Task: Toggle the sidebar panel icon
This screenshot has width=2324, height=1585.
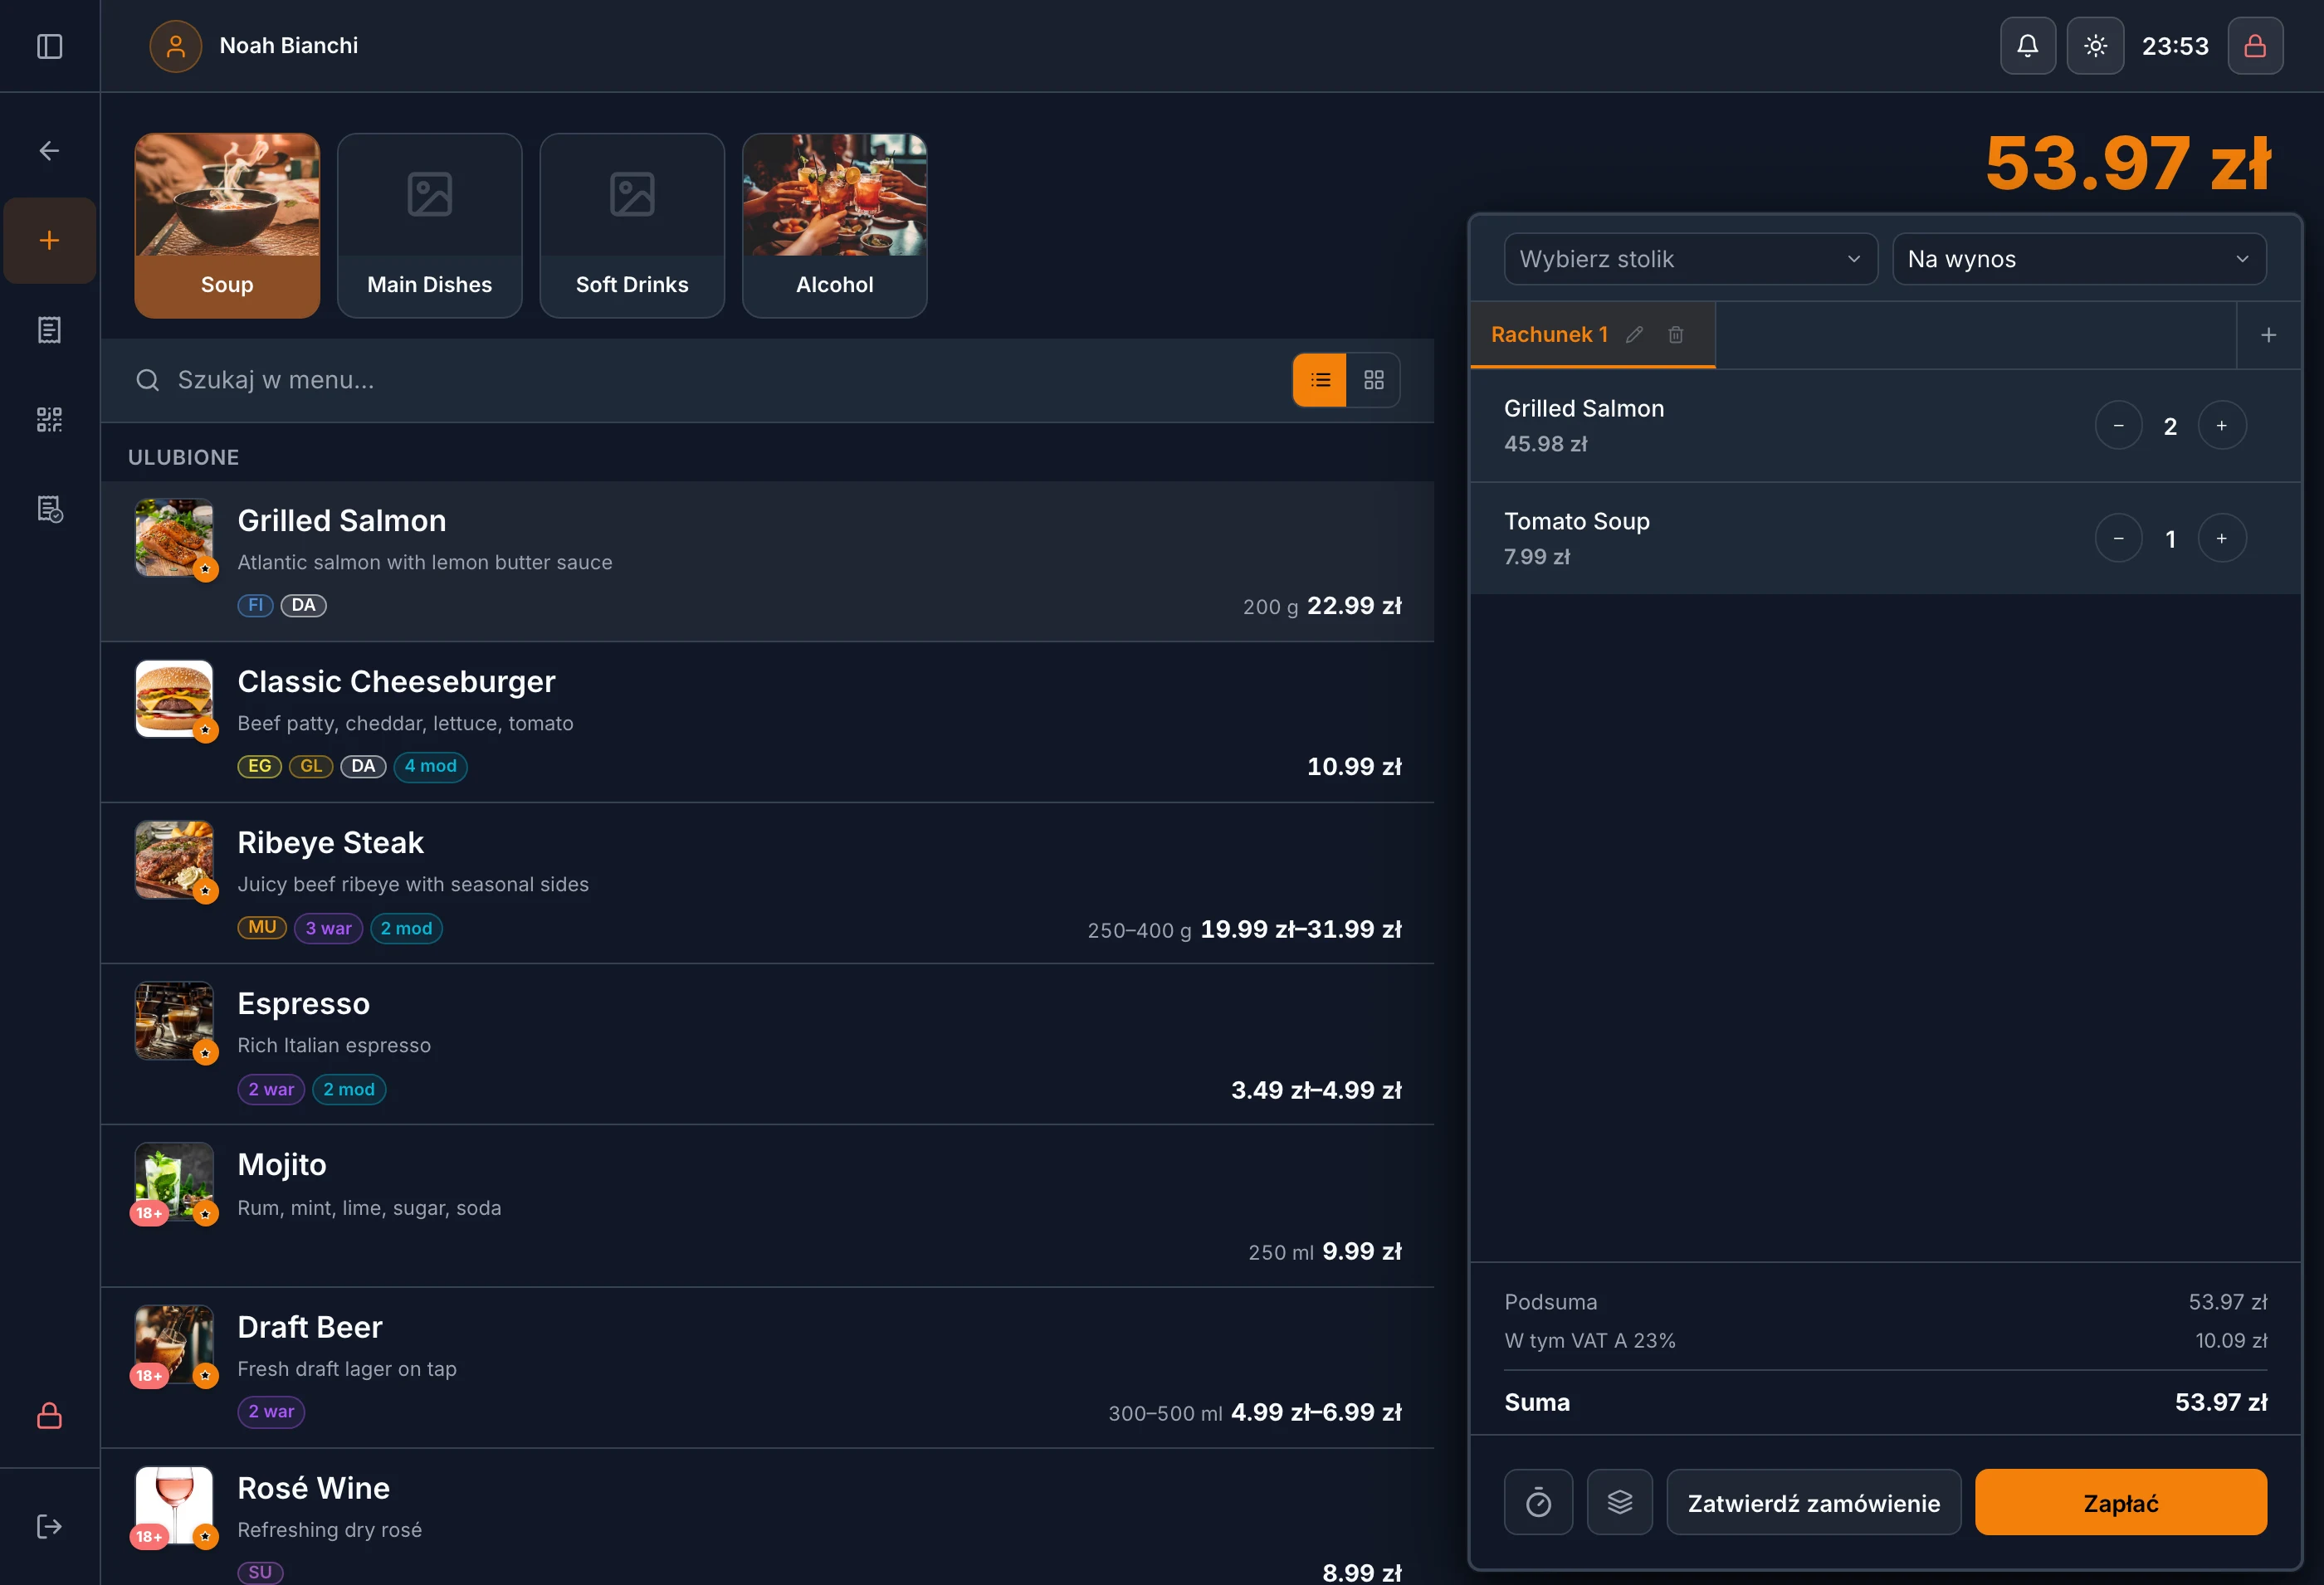Action: [x=49, y=46]
